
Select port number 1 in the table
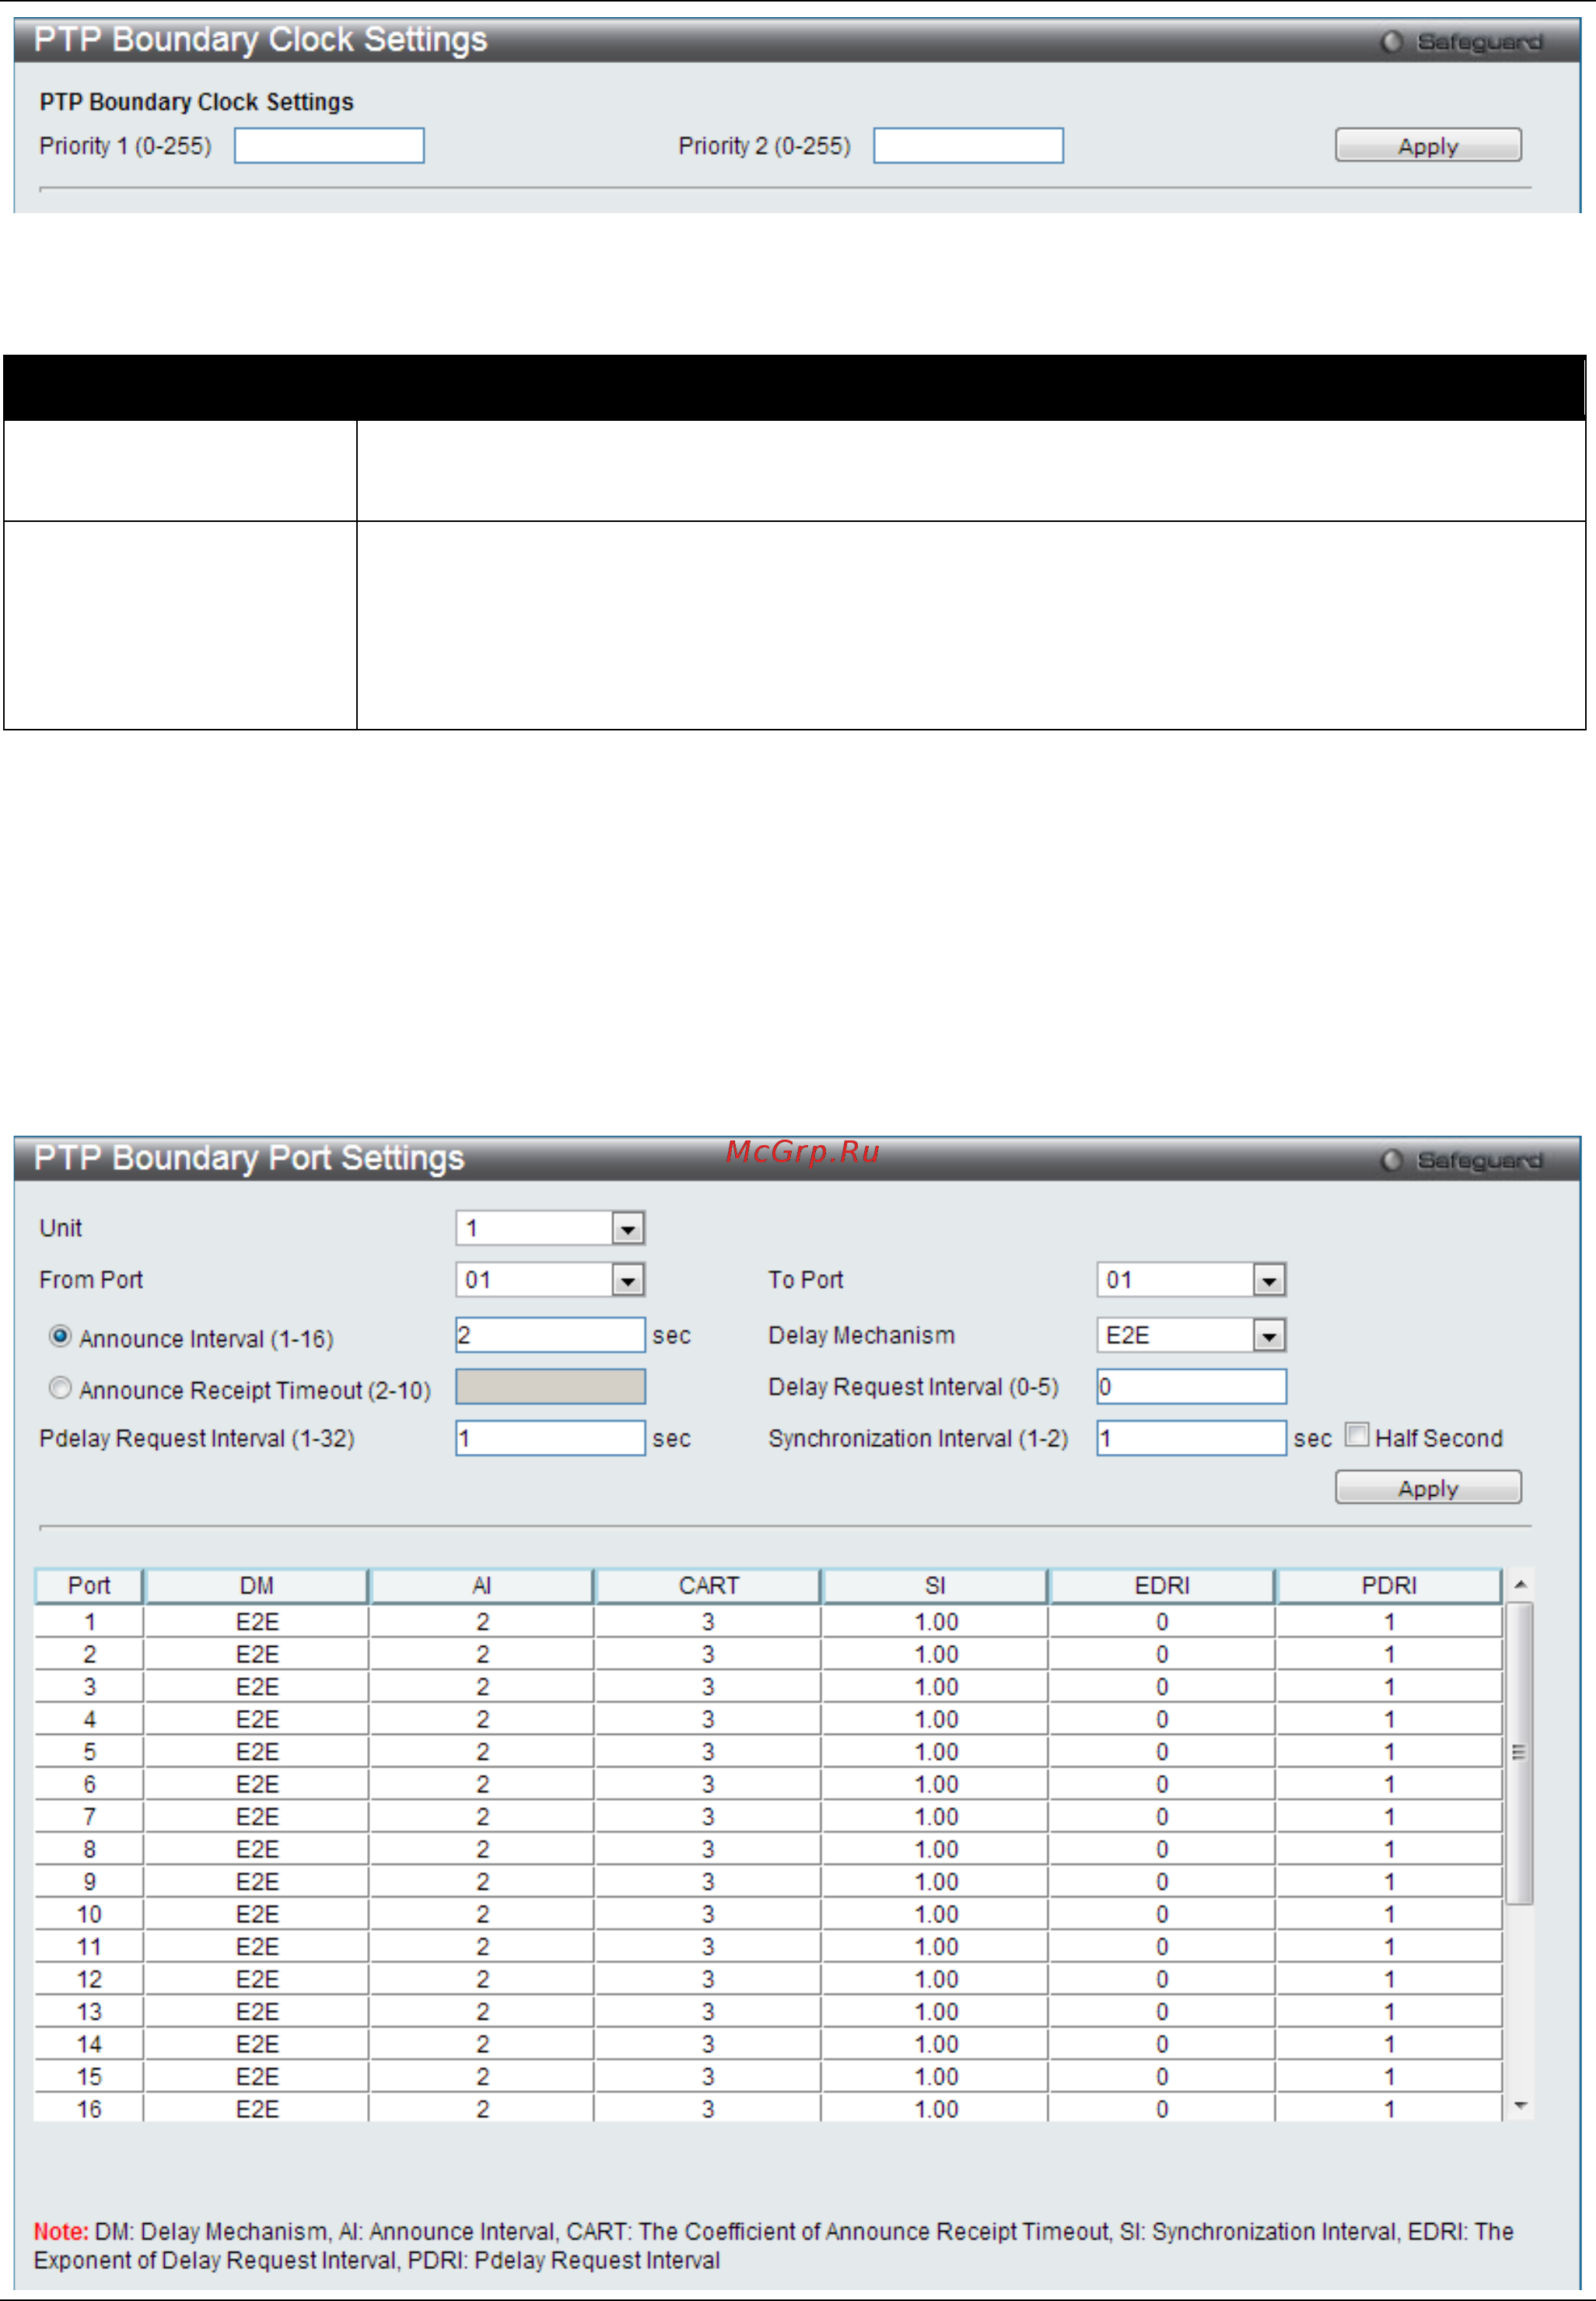89,1622
